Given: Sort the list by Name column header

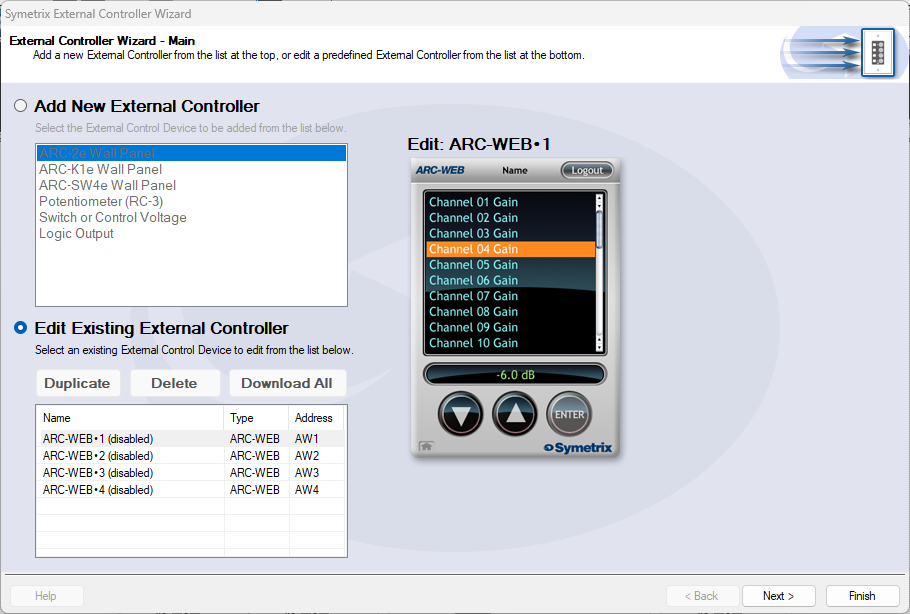Looking at the screenshot, I should [129, 418].
